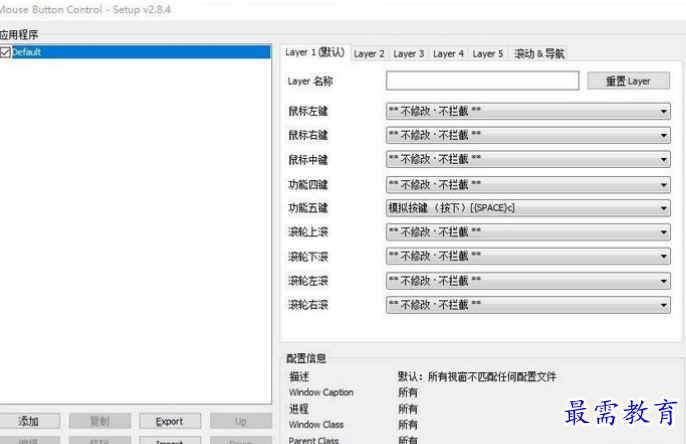Open the 鼠标左键 action dropdown
Image resolution: width=686 pixels, height=444 pixels.
[x=528, y=112]
